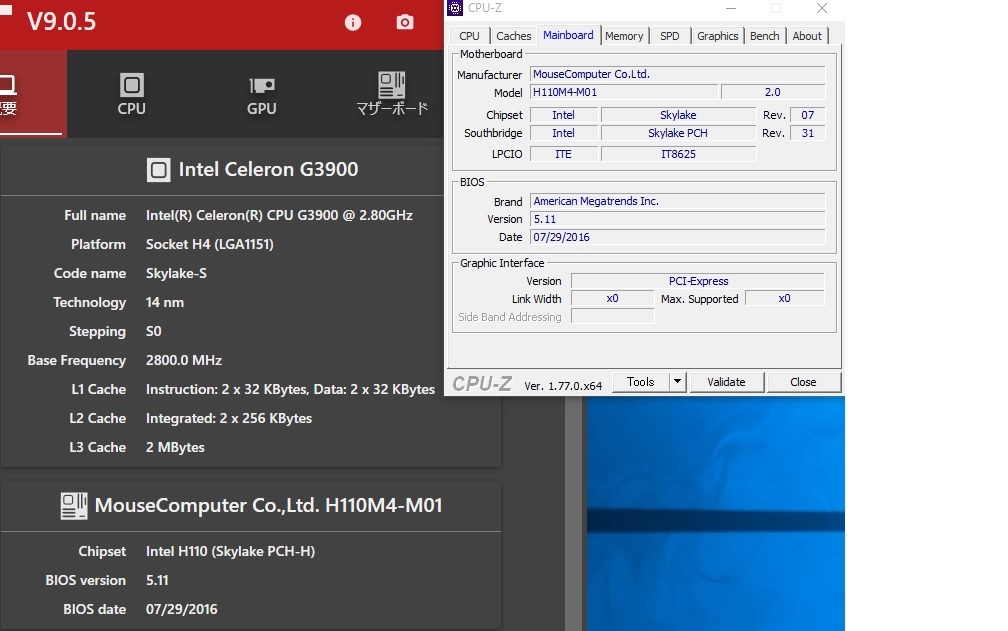Image resolution: width=1008 pixels, height=631 pixels.
Task: Click the Validate button
Action: point(726,382)
